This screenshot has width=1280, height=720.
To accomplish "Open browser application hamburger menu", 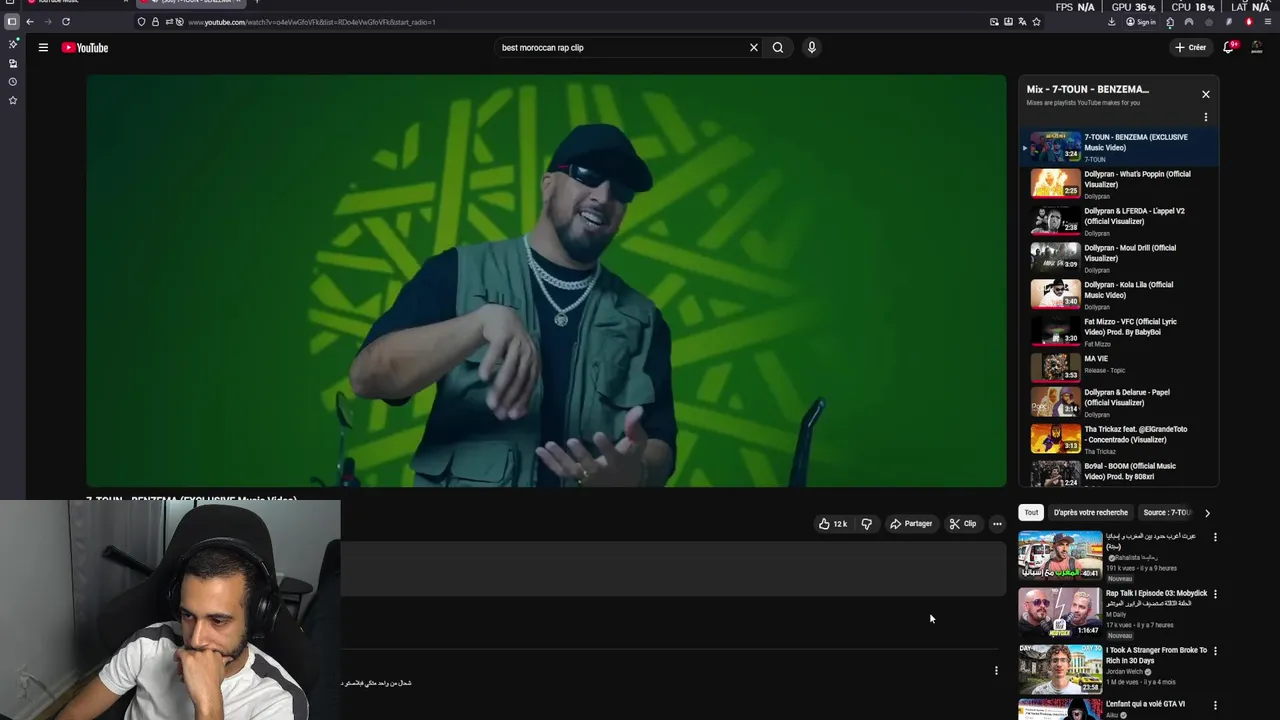I will (x=1267, y=22).
